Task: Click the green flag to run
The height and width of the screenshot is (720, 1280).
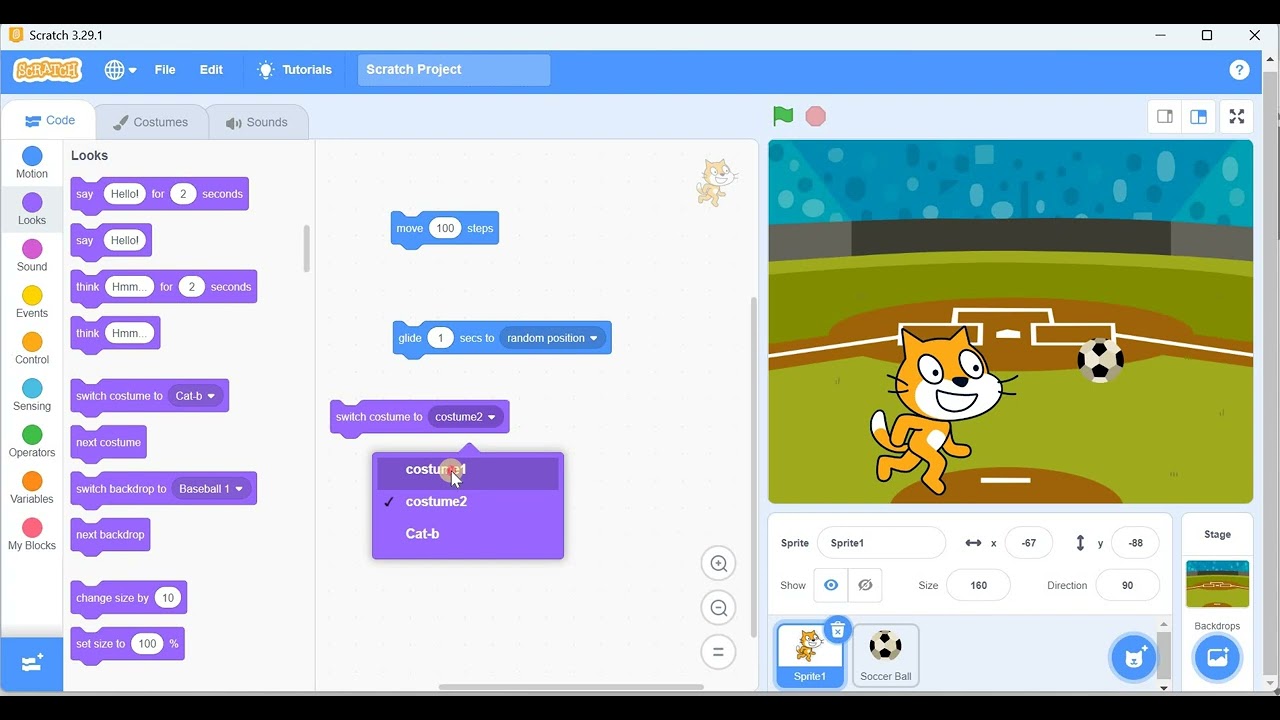Action: (x=783, y=116)
